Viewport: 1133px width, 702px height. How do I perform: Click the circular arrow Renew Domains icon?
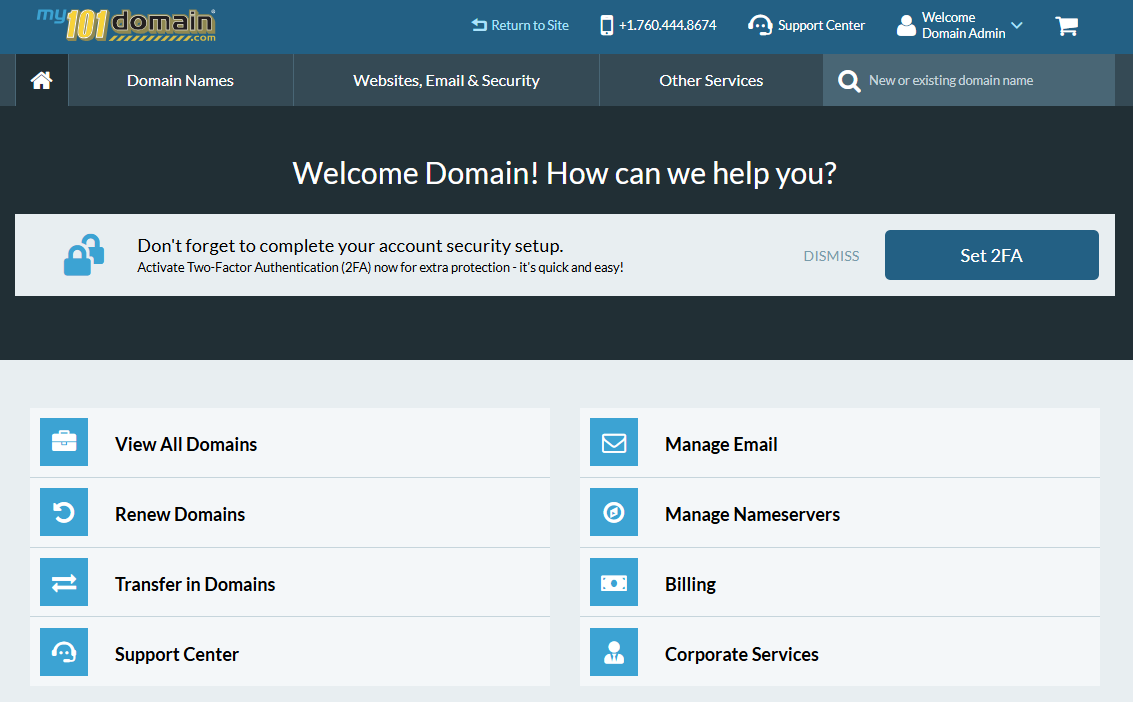coord(64,512)
